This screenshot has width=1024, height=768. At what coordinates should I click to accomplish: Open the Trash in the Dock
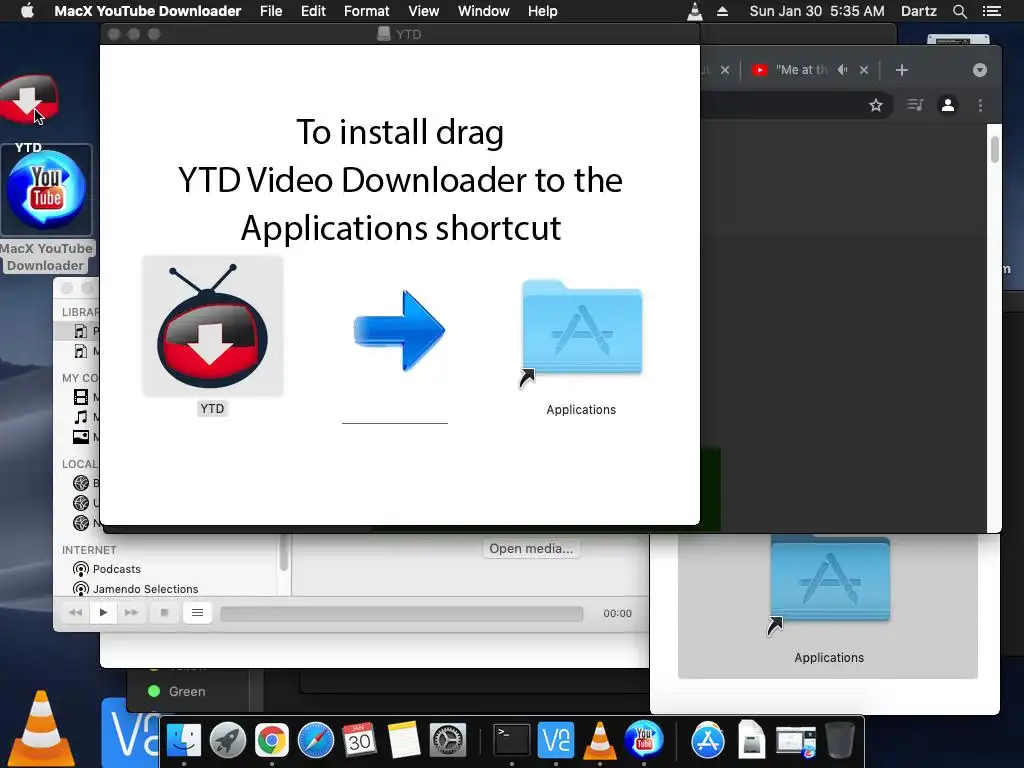click(x=840, y=740)
